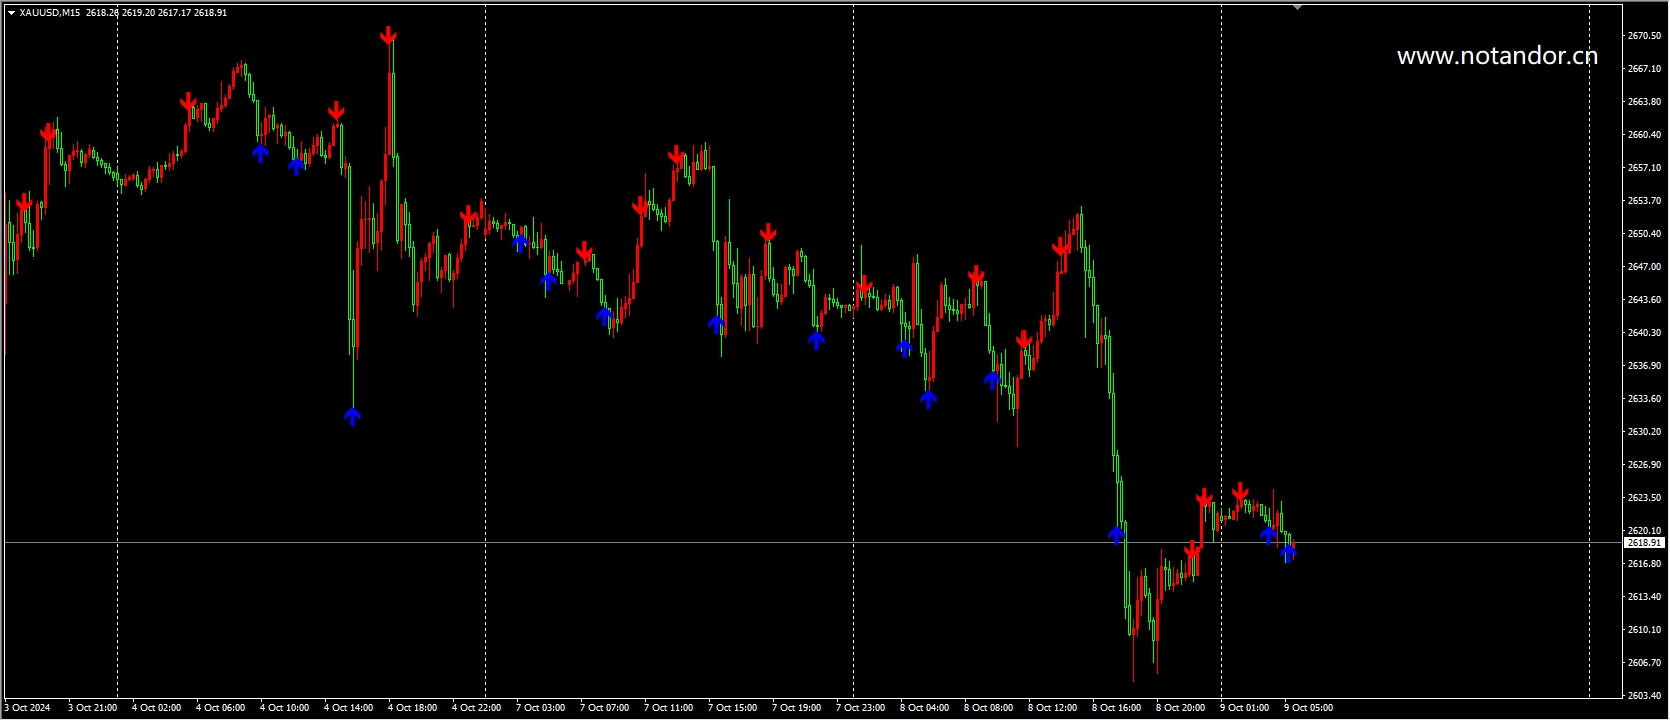Click the 7 Oct 11:00 time axis label
The height and width of the screenshot is (721, 1670).
(x=669, y=708)
